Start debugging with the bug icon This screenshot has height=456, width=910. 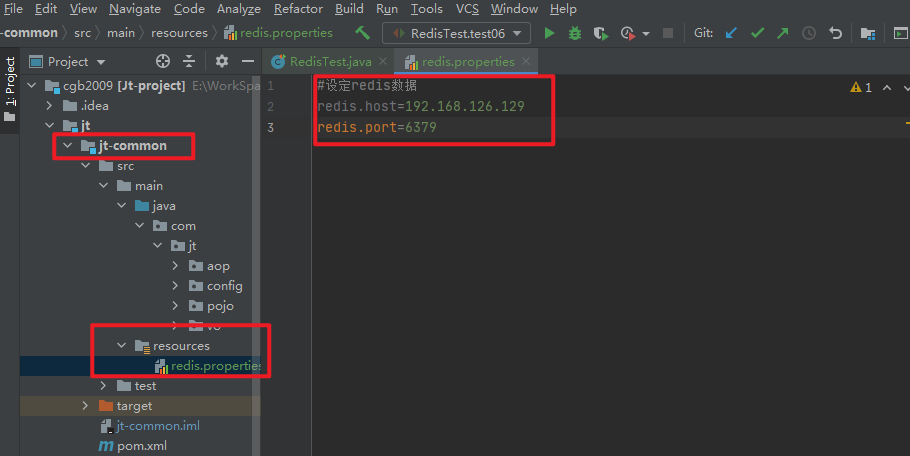(575, 33)
